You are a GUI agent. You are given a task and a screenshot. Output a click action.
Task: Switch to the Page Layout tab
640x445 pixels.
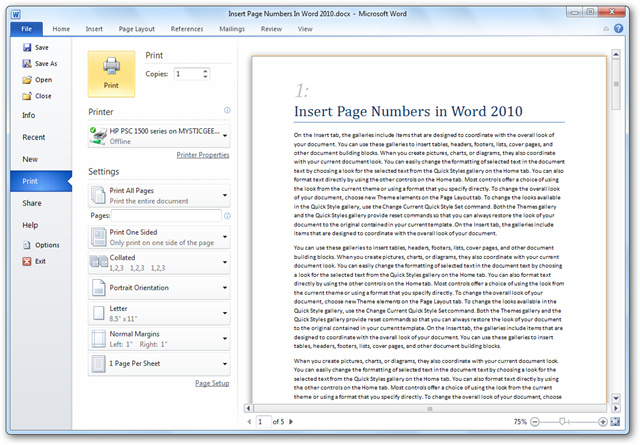click(x=137, y=29)
